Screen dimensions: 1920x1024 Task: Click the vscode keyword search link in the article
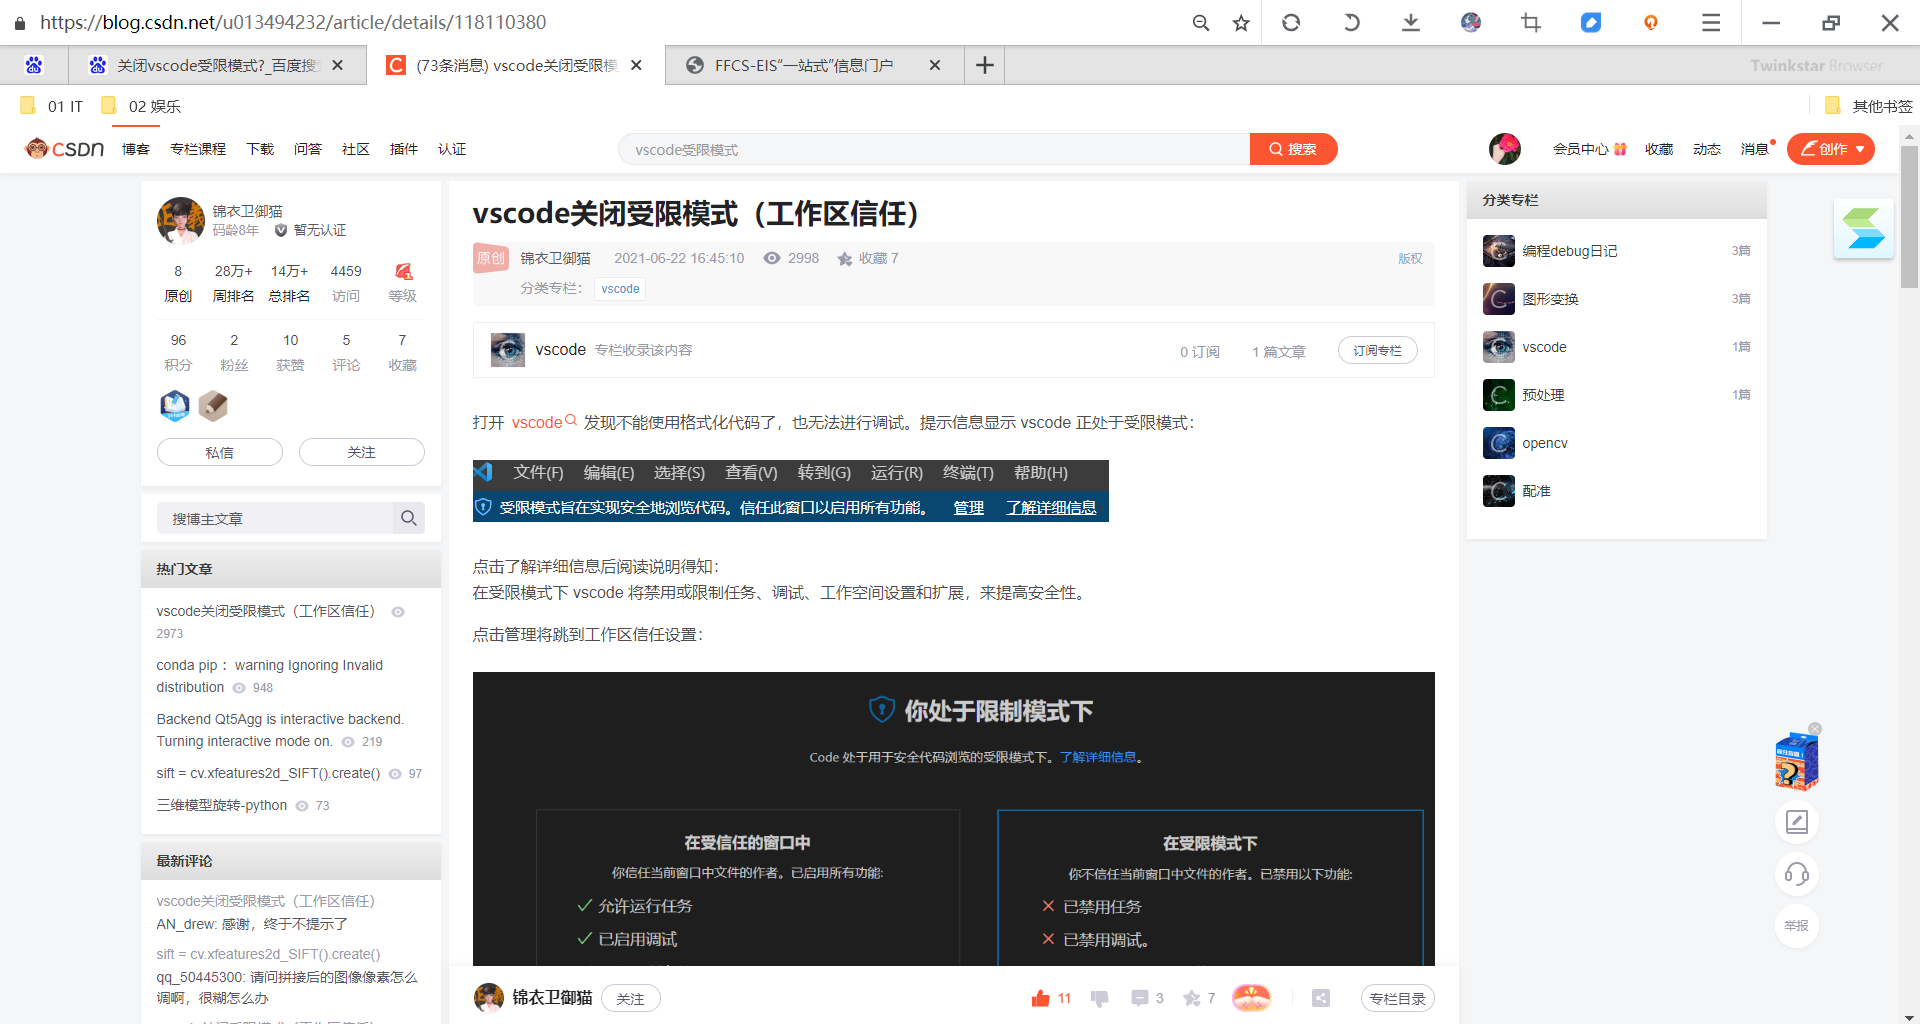544,422
